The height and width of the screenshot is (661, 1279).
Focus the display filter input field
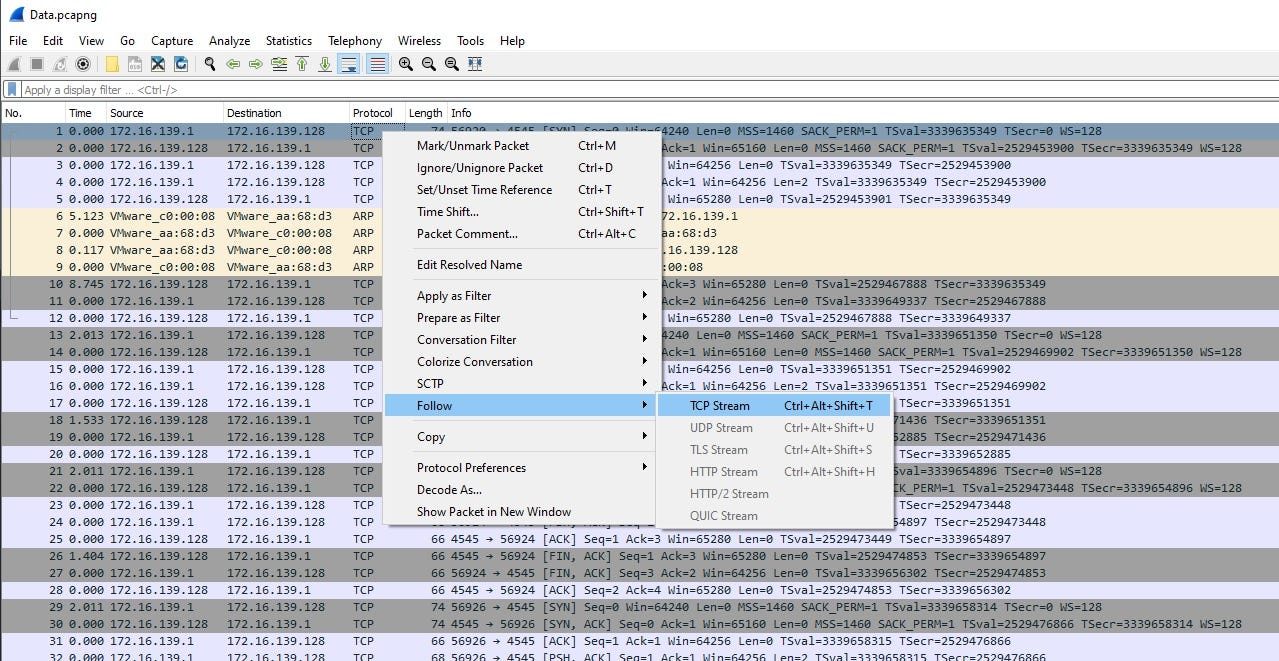(x=648, y=90)
